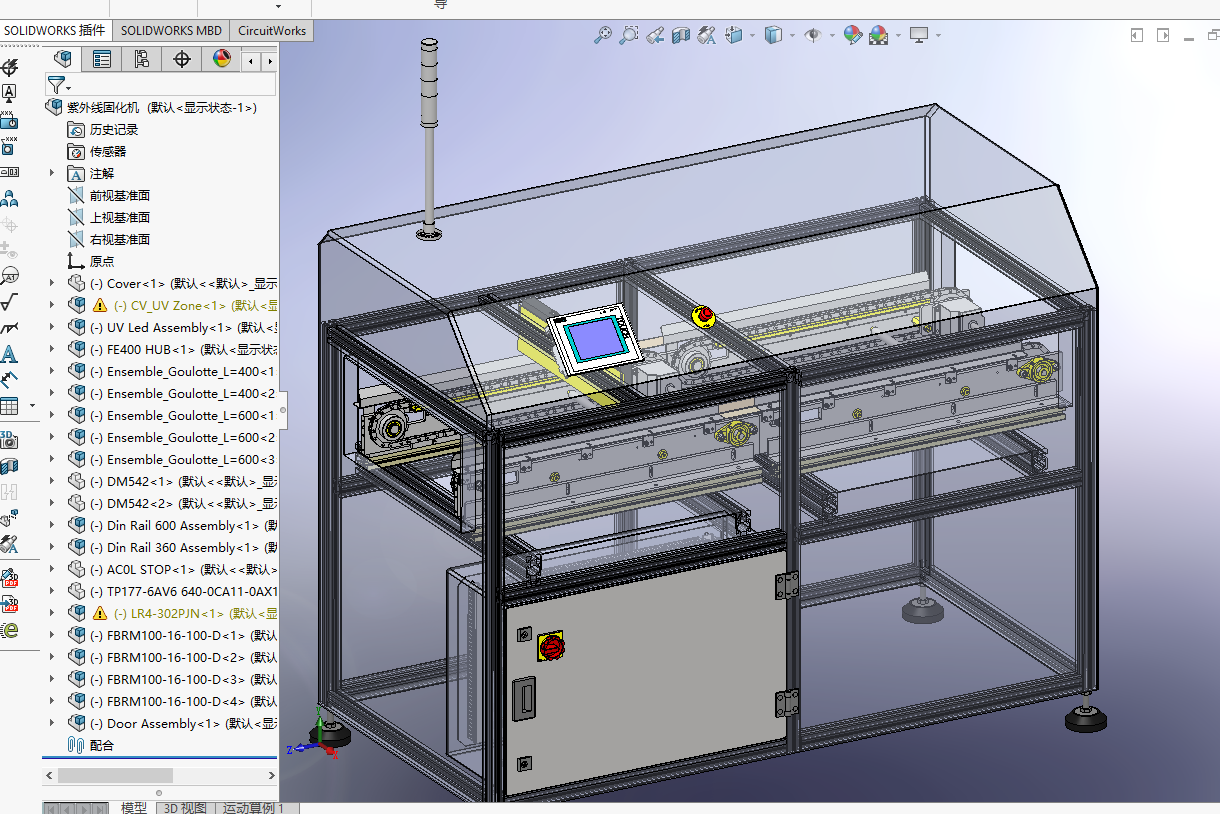
Task: Expand the Door Assembly<1> node
Action: point(53,723)
